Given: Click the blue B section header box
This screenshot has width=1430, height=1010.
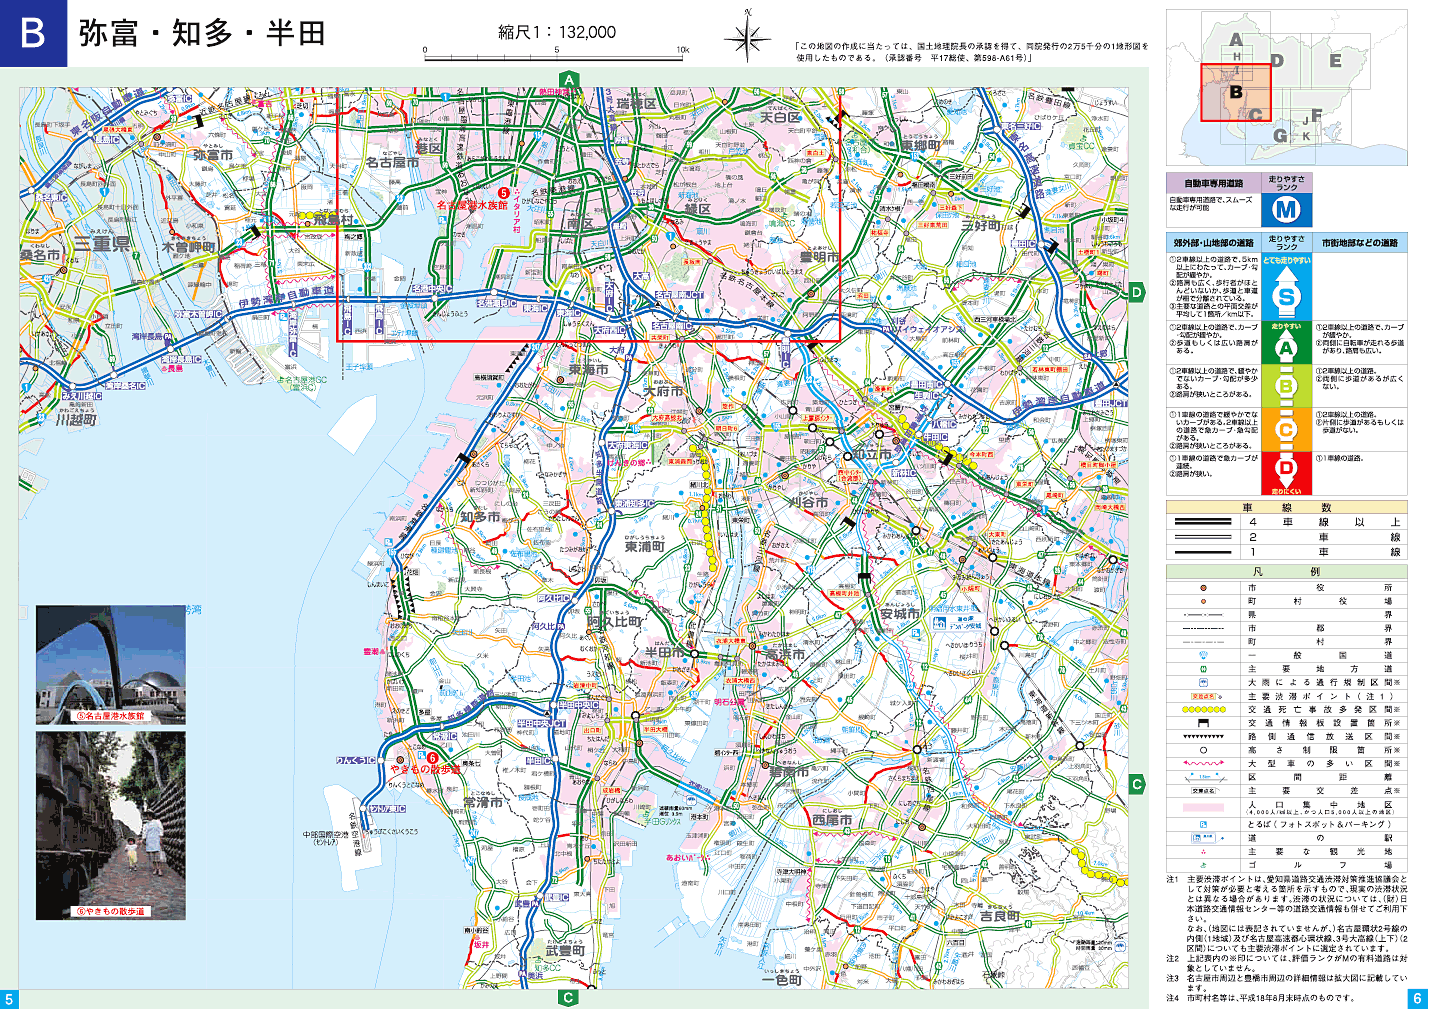Looking at the screenshot, I should (33, 33).
